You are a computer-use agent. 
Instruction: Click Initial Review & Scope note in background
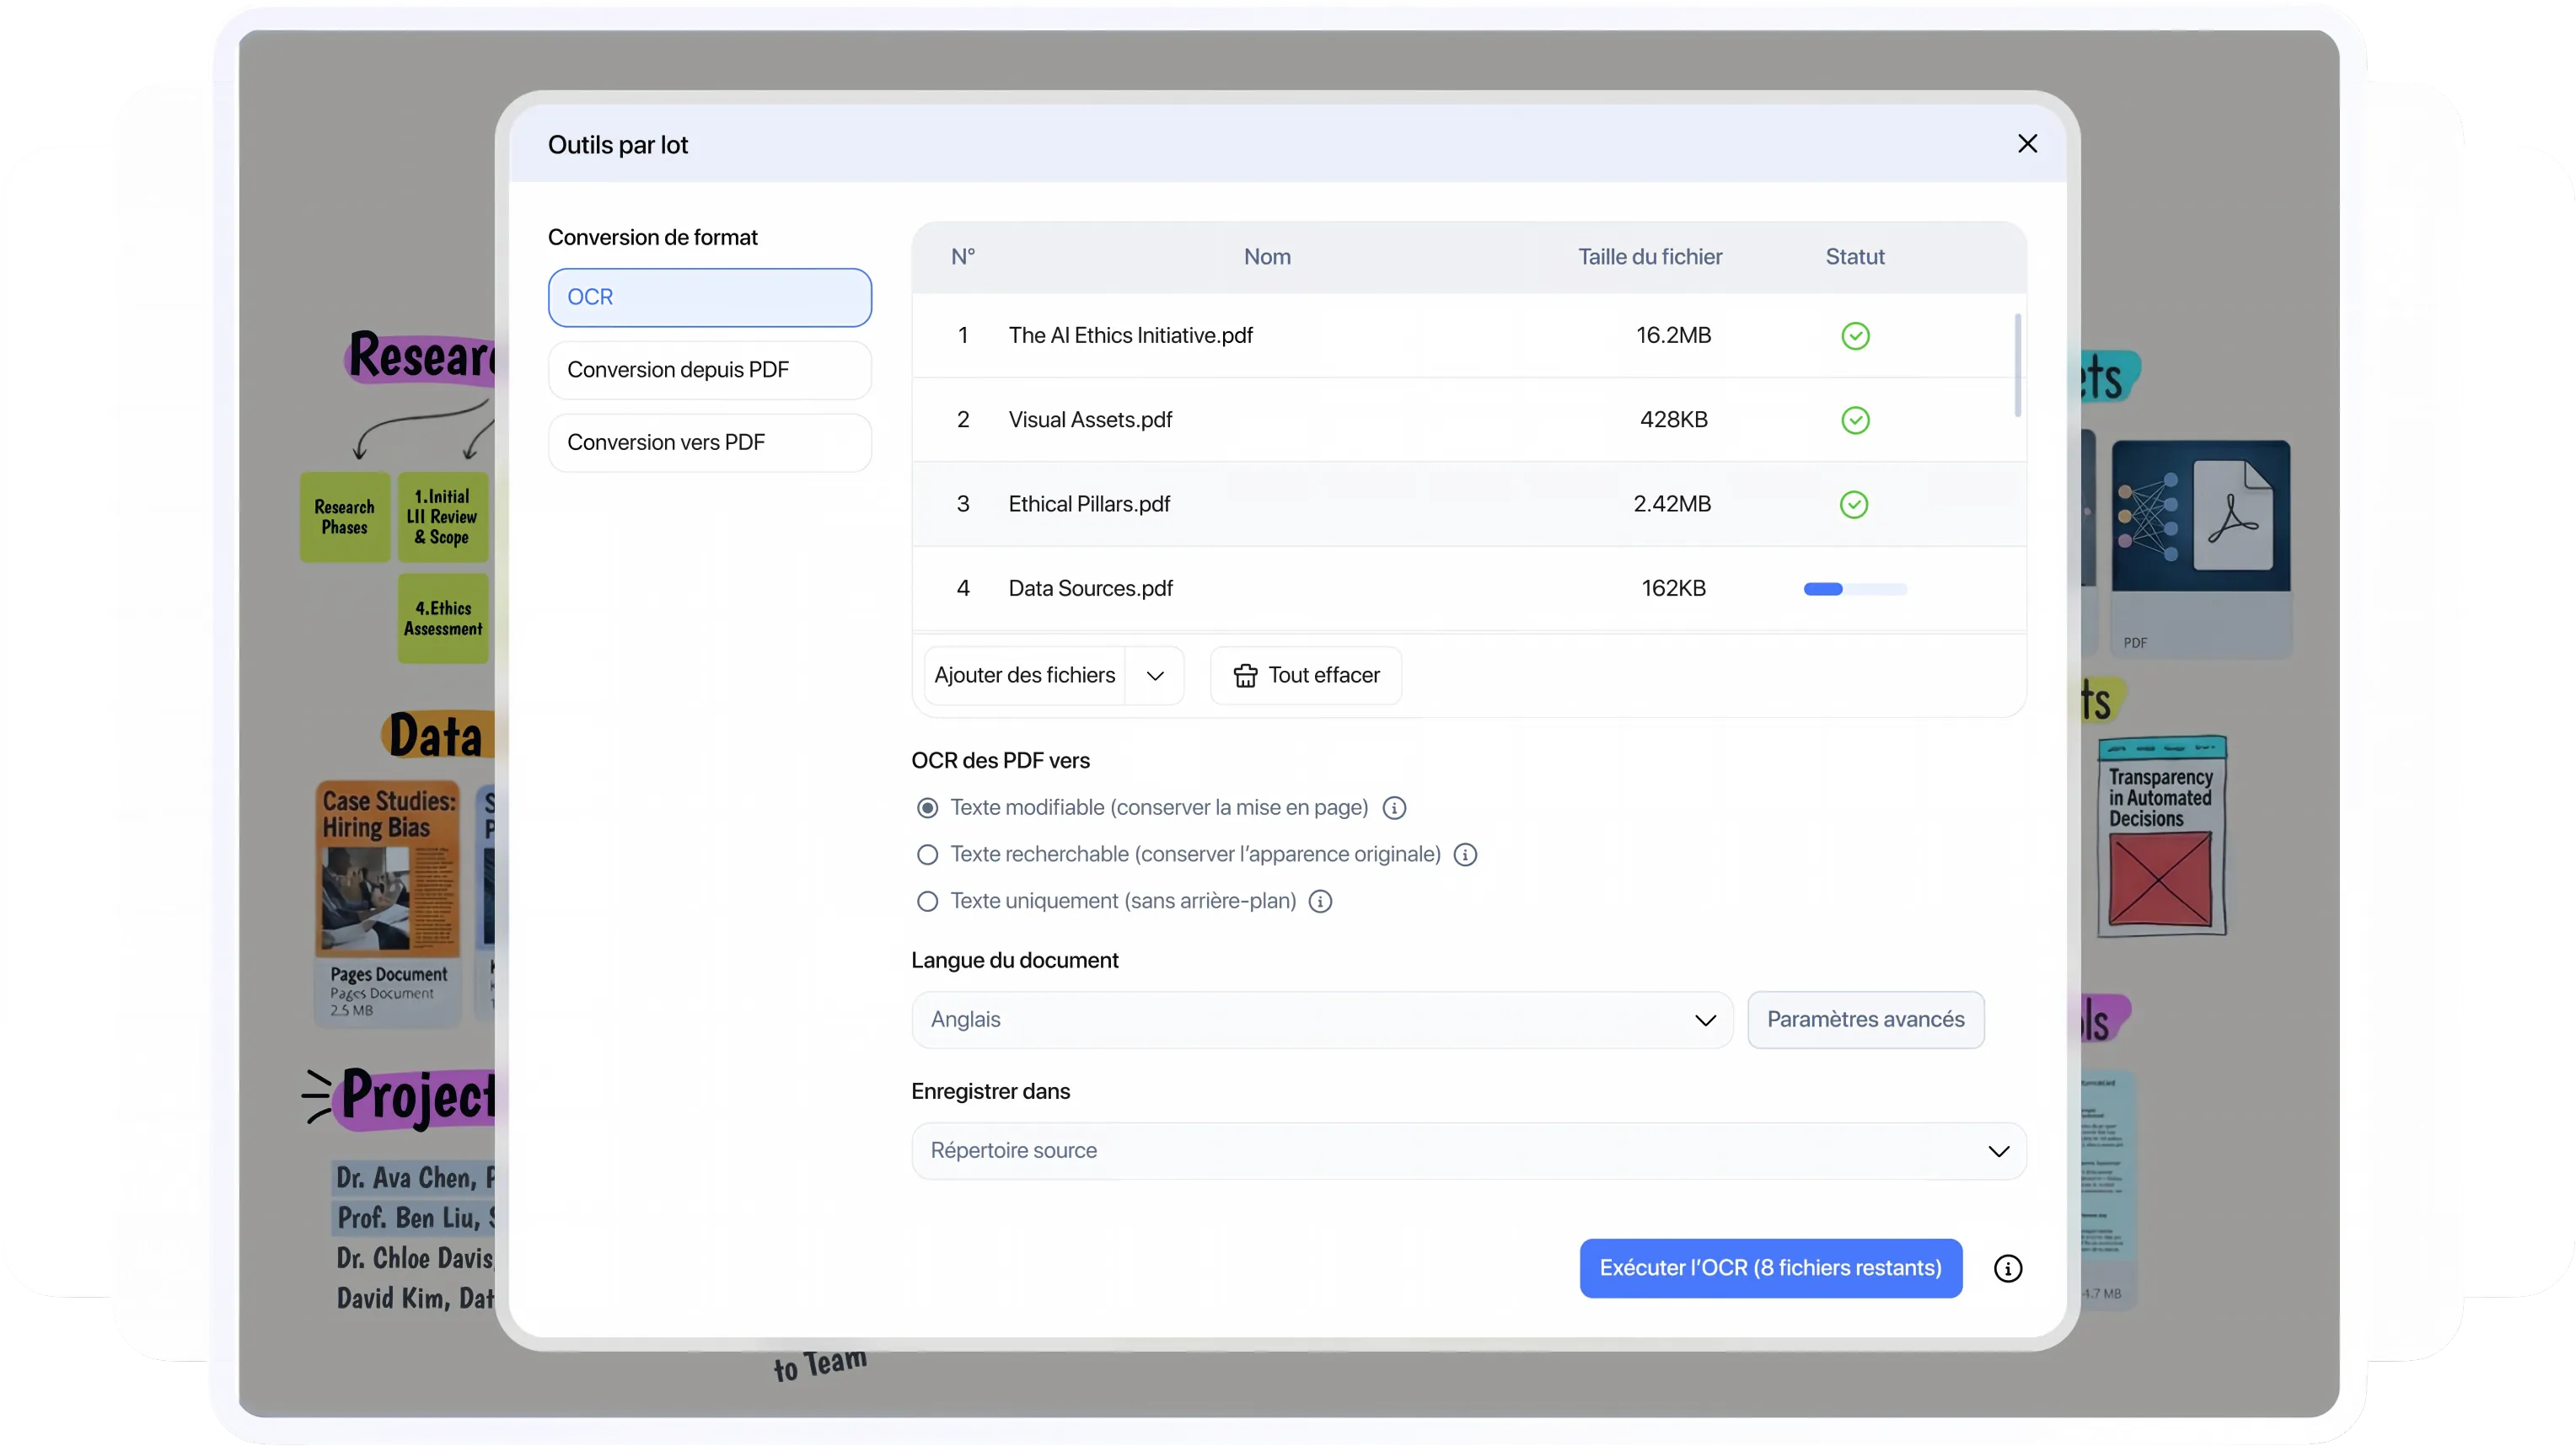coord(443,517)
